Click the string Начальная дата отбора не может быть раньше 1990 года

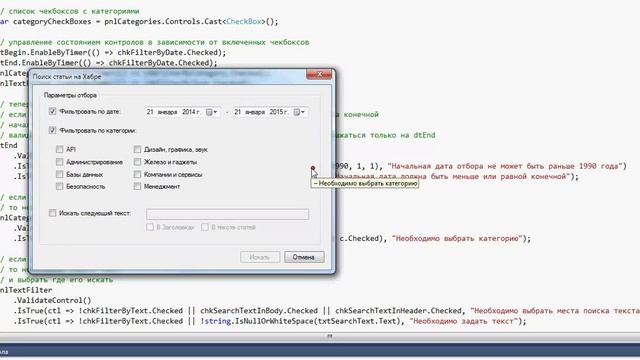coord(504,166)
